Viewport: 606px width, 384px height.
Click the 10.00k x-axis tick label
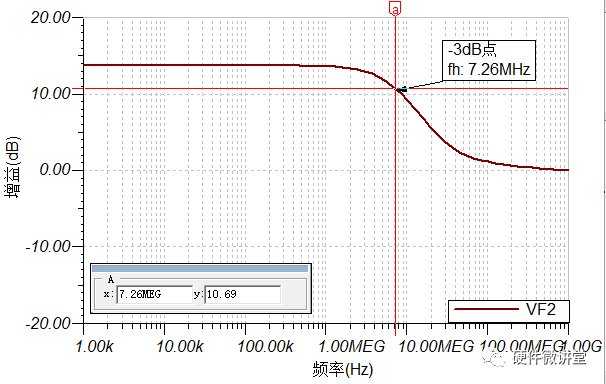coord(179,346)
